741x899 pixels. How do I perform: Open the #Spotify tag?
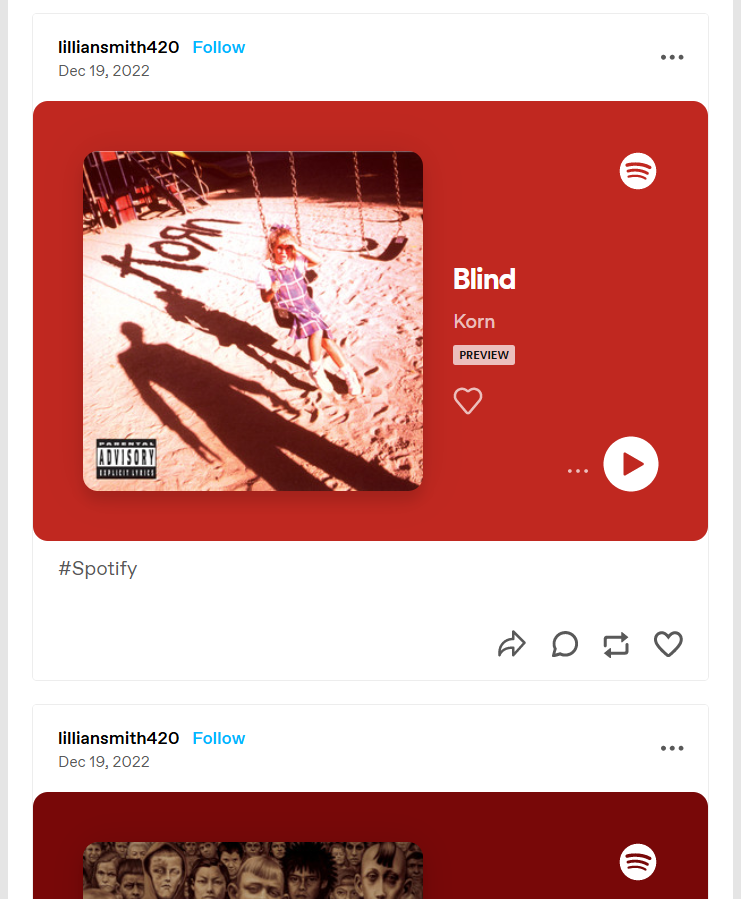[x=98, y=569]
